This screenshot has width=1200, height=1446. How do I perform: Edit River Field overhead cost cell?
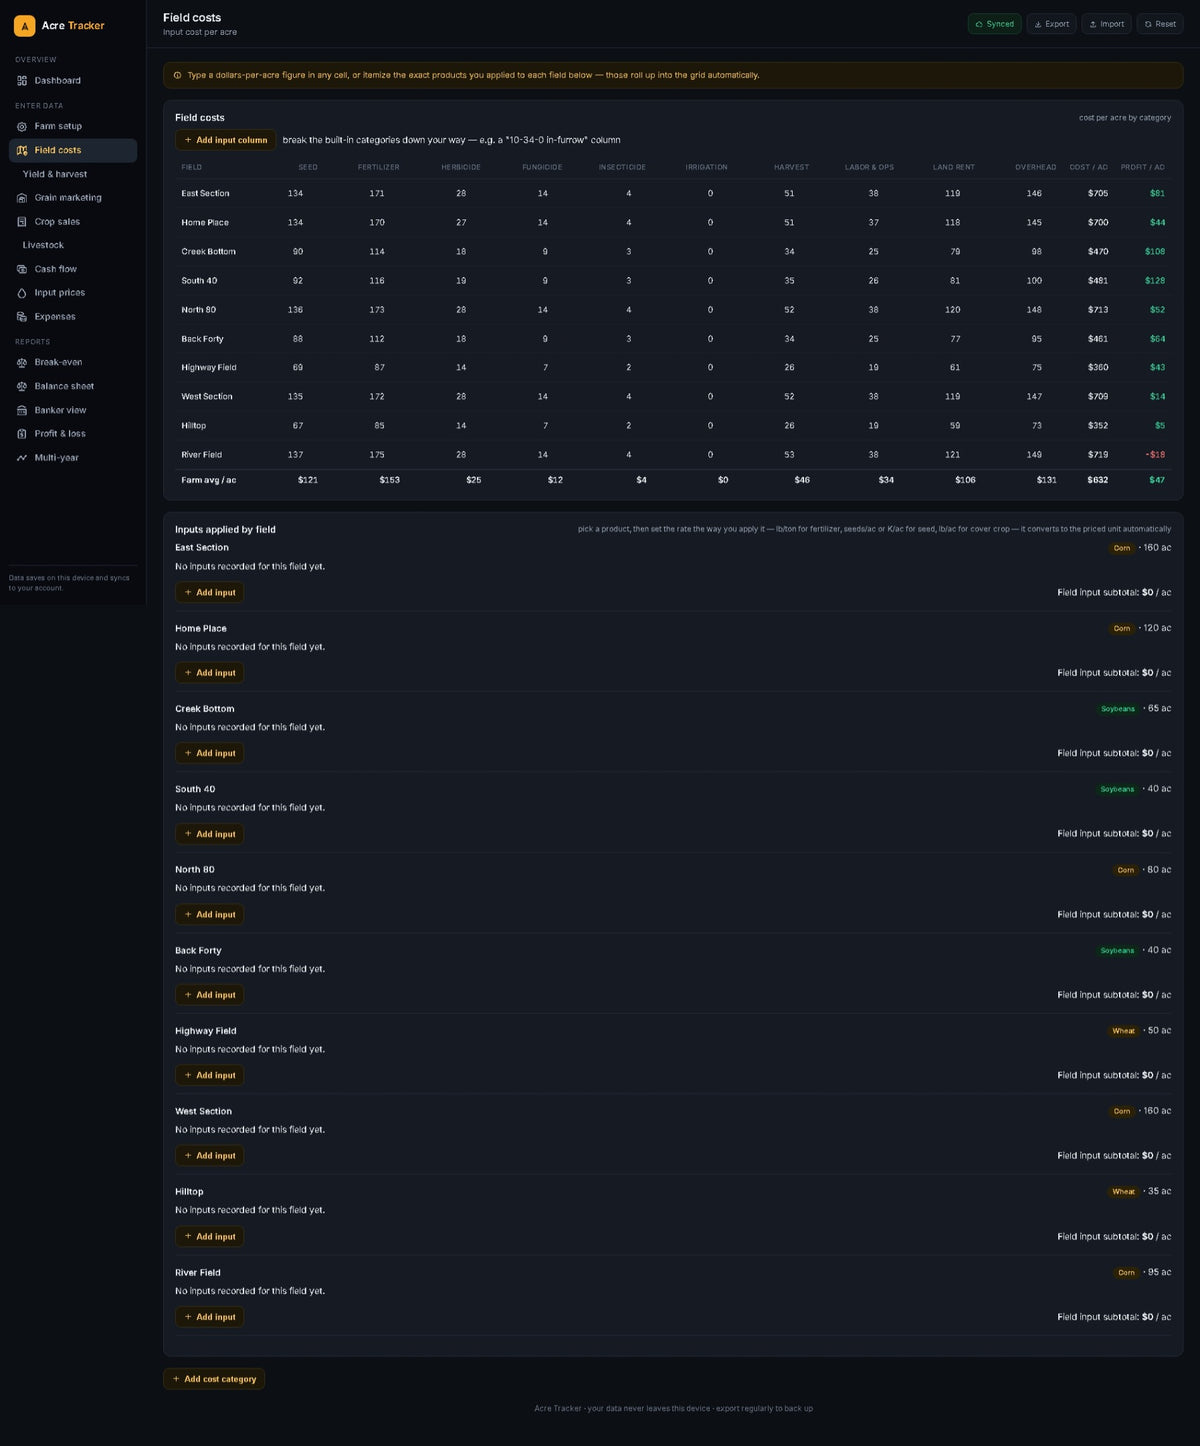click(x=1034, y=455)
